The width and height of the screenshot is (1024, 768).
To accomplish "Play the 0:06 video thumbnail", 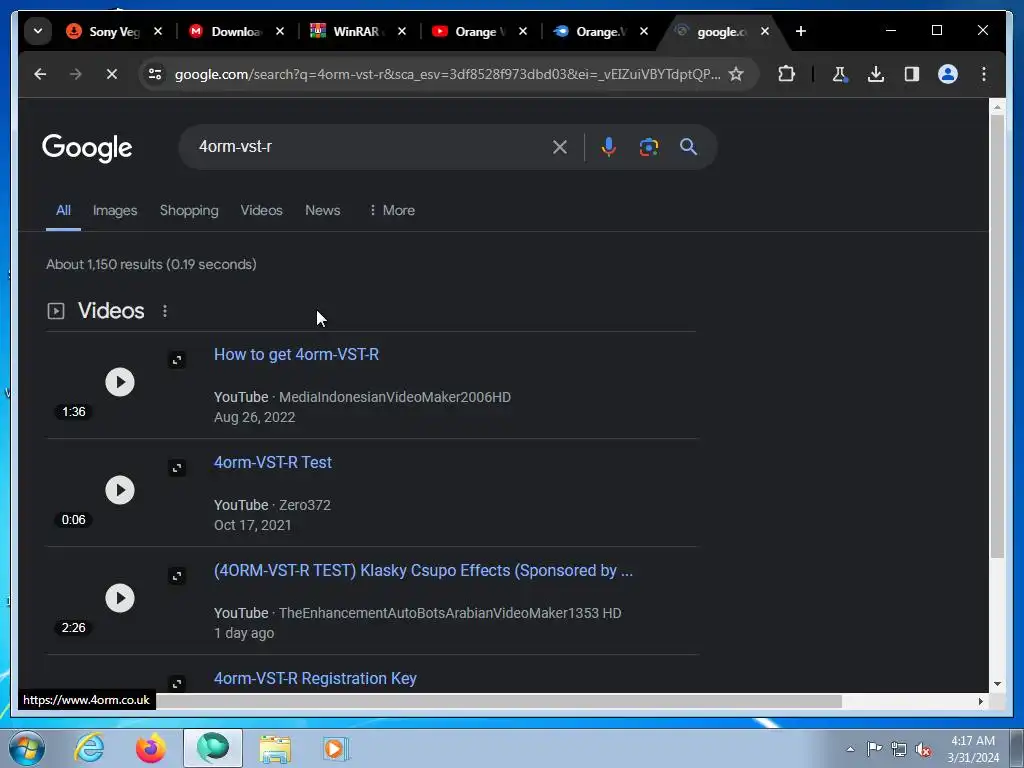I will click(120, 490).
